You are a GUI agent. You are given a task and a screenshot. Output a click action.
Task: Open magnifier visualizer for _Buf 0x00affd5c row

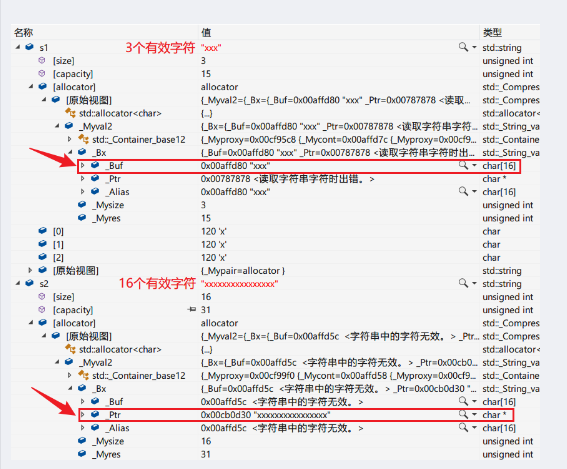click(463, 401)
